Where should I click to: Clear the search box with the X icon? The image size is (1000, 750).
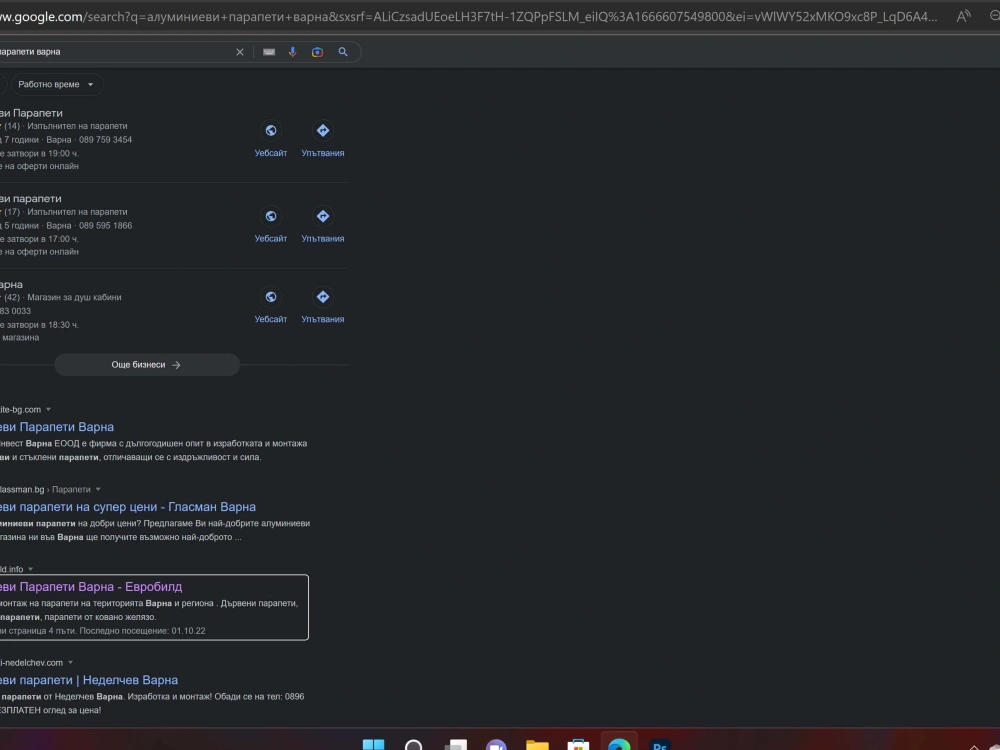pos(240,52)
